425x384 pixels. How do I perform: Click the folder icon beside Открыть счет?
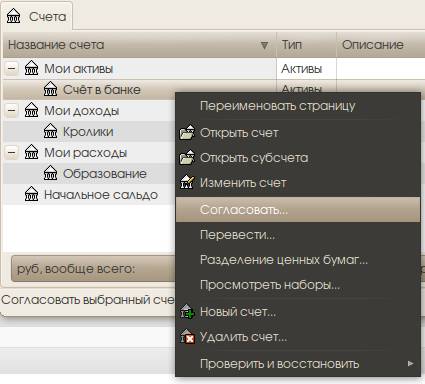pyautogui.click(x=187, y=133)
